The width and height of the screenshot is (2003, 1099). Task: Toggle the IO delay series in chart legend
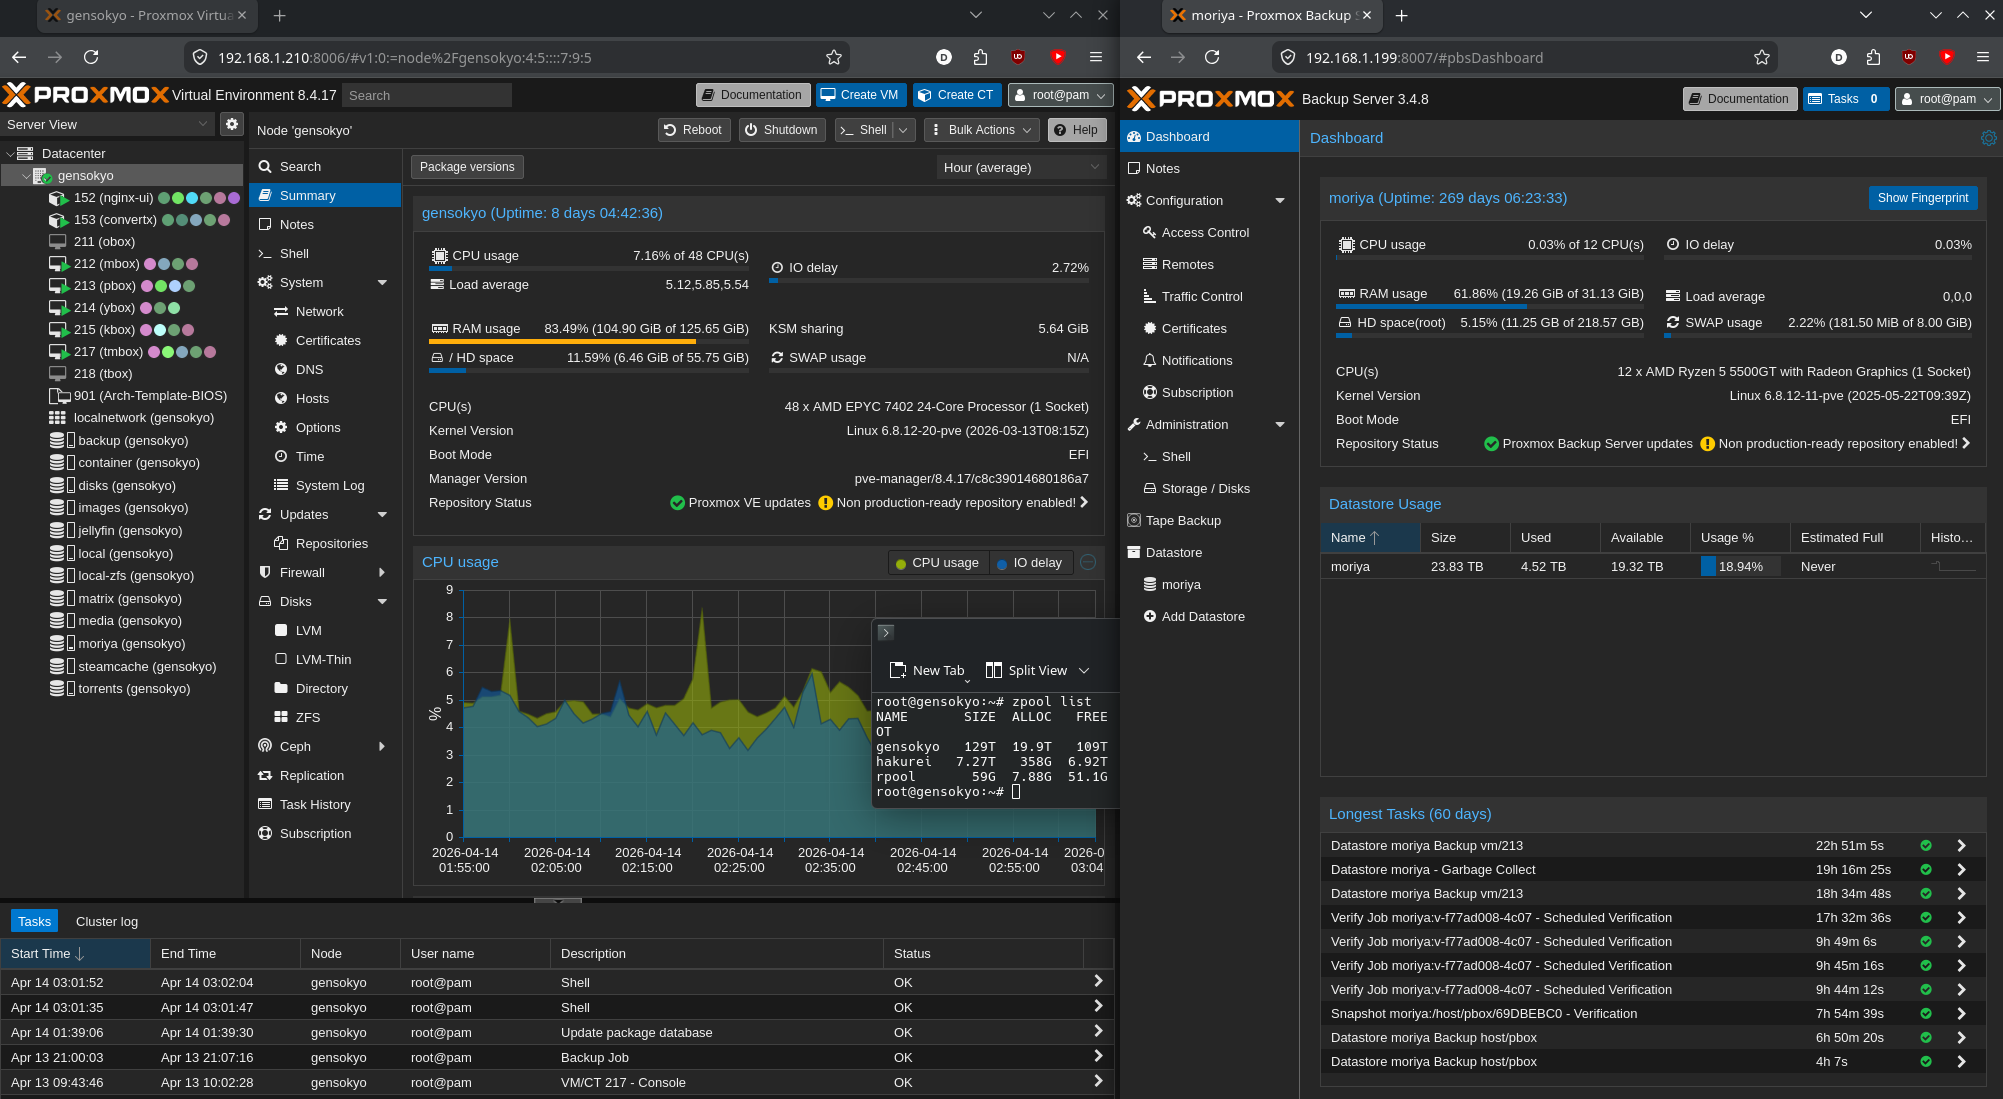click(x=1030, y=563)
